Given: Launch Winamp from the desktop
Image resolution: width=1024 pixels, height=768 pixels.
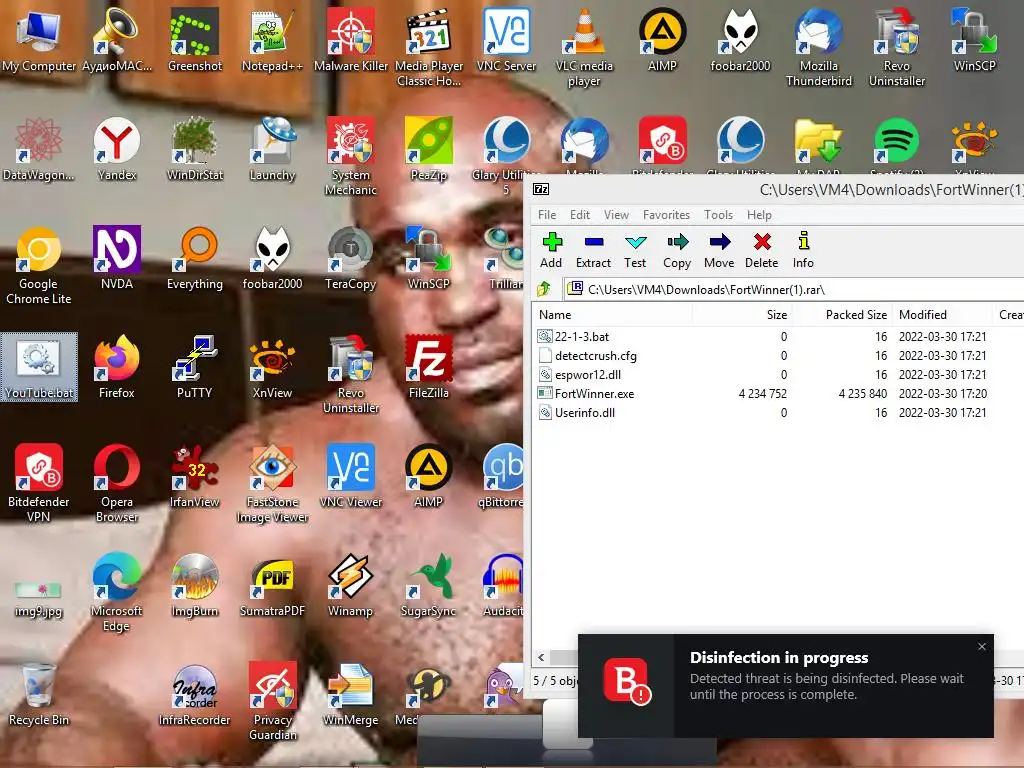Looking at the screenshot, I should (x=351, y=585).
